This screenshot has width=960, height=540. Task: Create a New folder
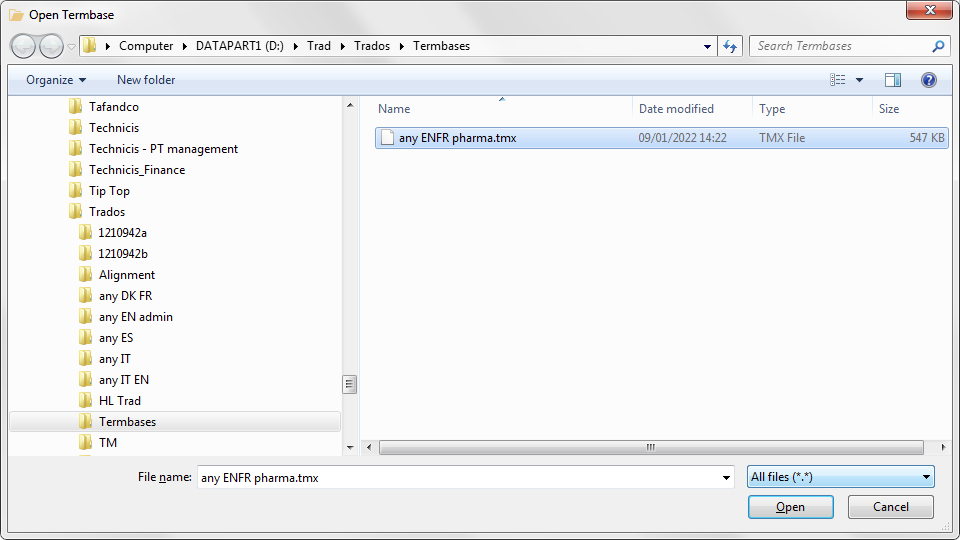[x=146, y=80]
